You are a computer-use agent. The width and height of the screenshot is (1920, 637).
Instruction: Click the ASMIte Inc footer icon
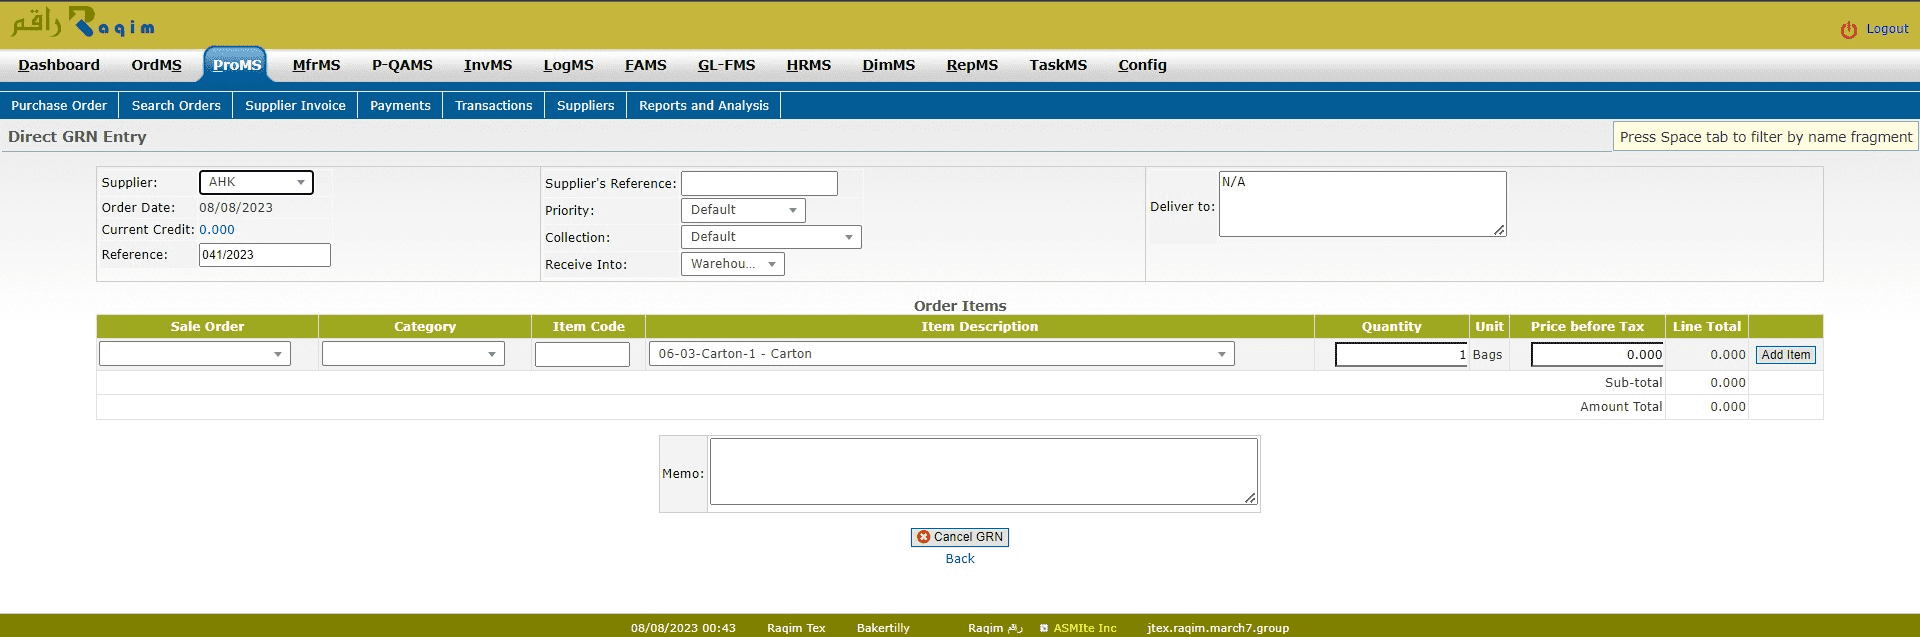(x=1044, y=628)
